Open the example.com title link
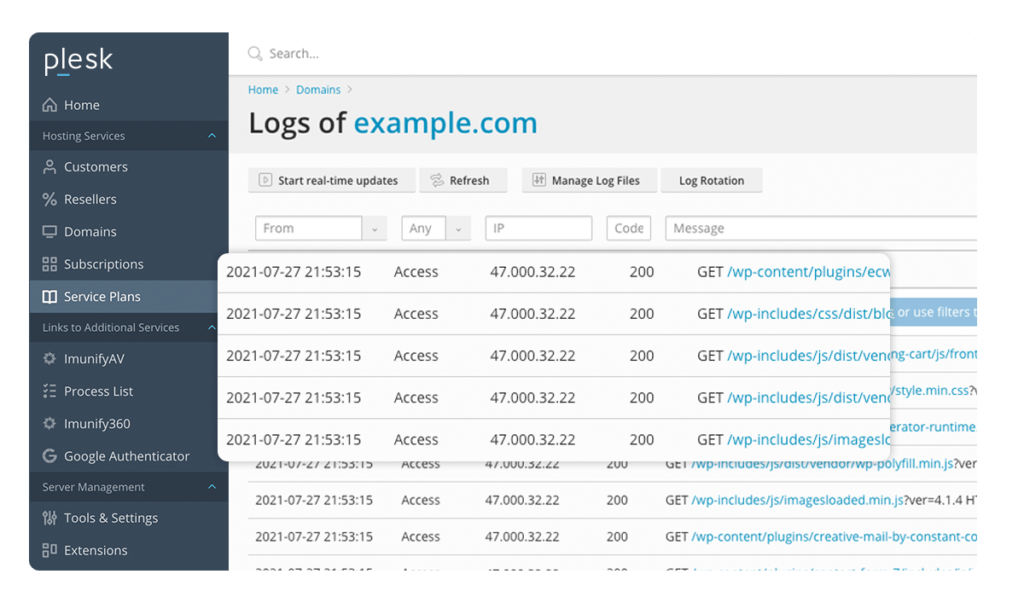Viewport: 1024px width, 597px height. 445,123
